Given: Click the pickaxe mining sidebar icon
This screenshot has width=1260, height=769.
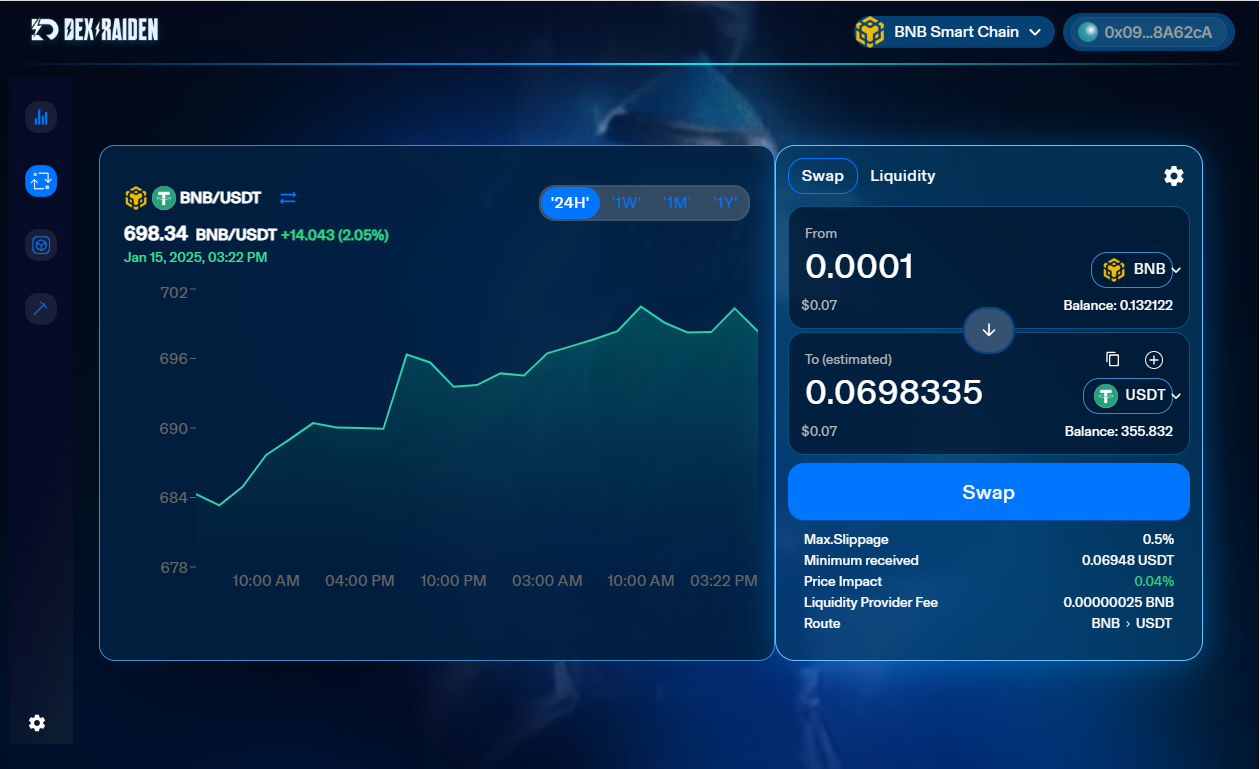Looking at the screenshot, I should 41,308.
